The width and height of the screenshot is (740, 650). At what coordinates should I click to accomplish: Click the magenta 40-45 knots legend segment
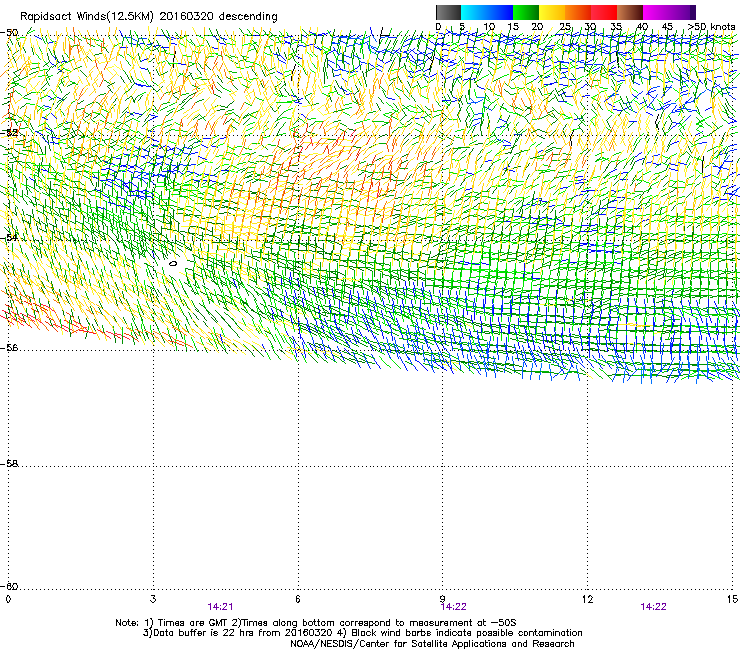pyautogui.click(x=658, y=12)
